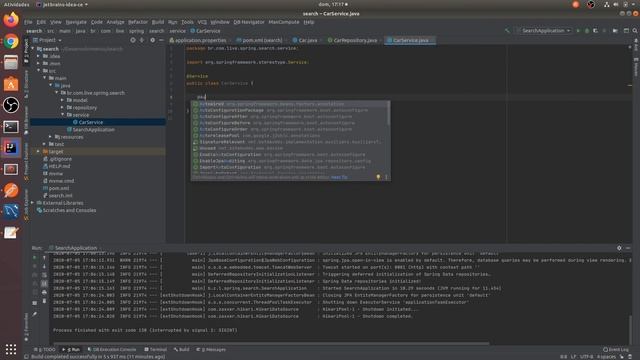Open the Analyze menu
This screenshot has width=640, height=360.
point(115,22)
